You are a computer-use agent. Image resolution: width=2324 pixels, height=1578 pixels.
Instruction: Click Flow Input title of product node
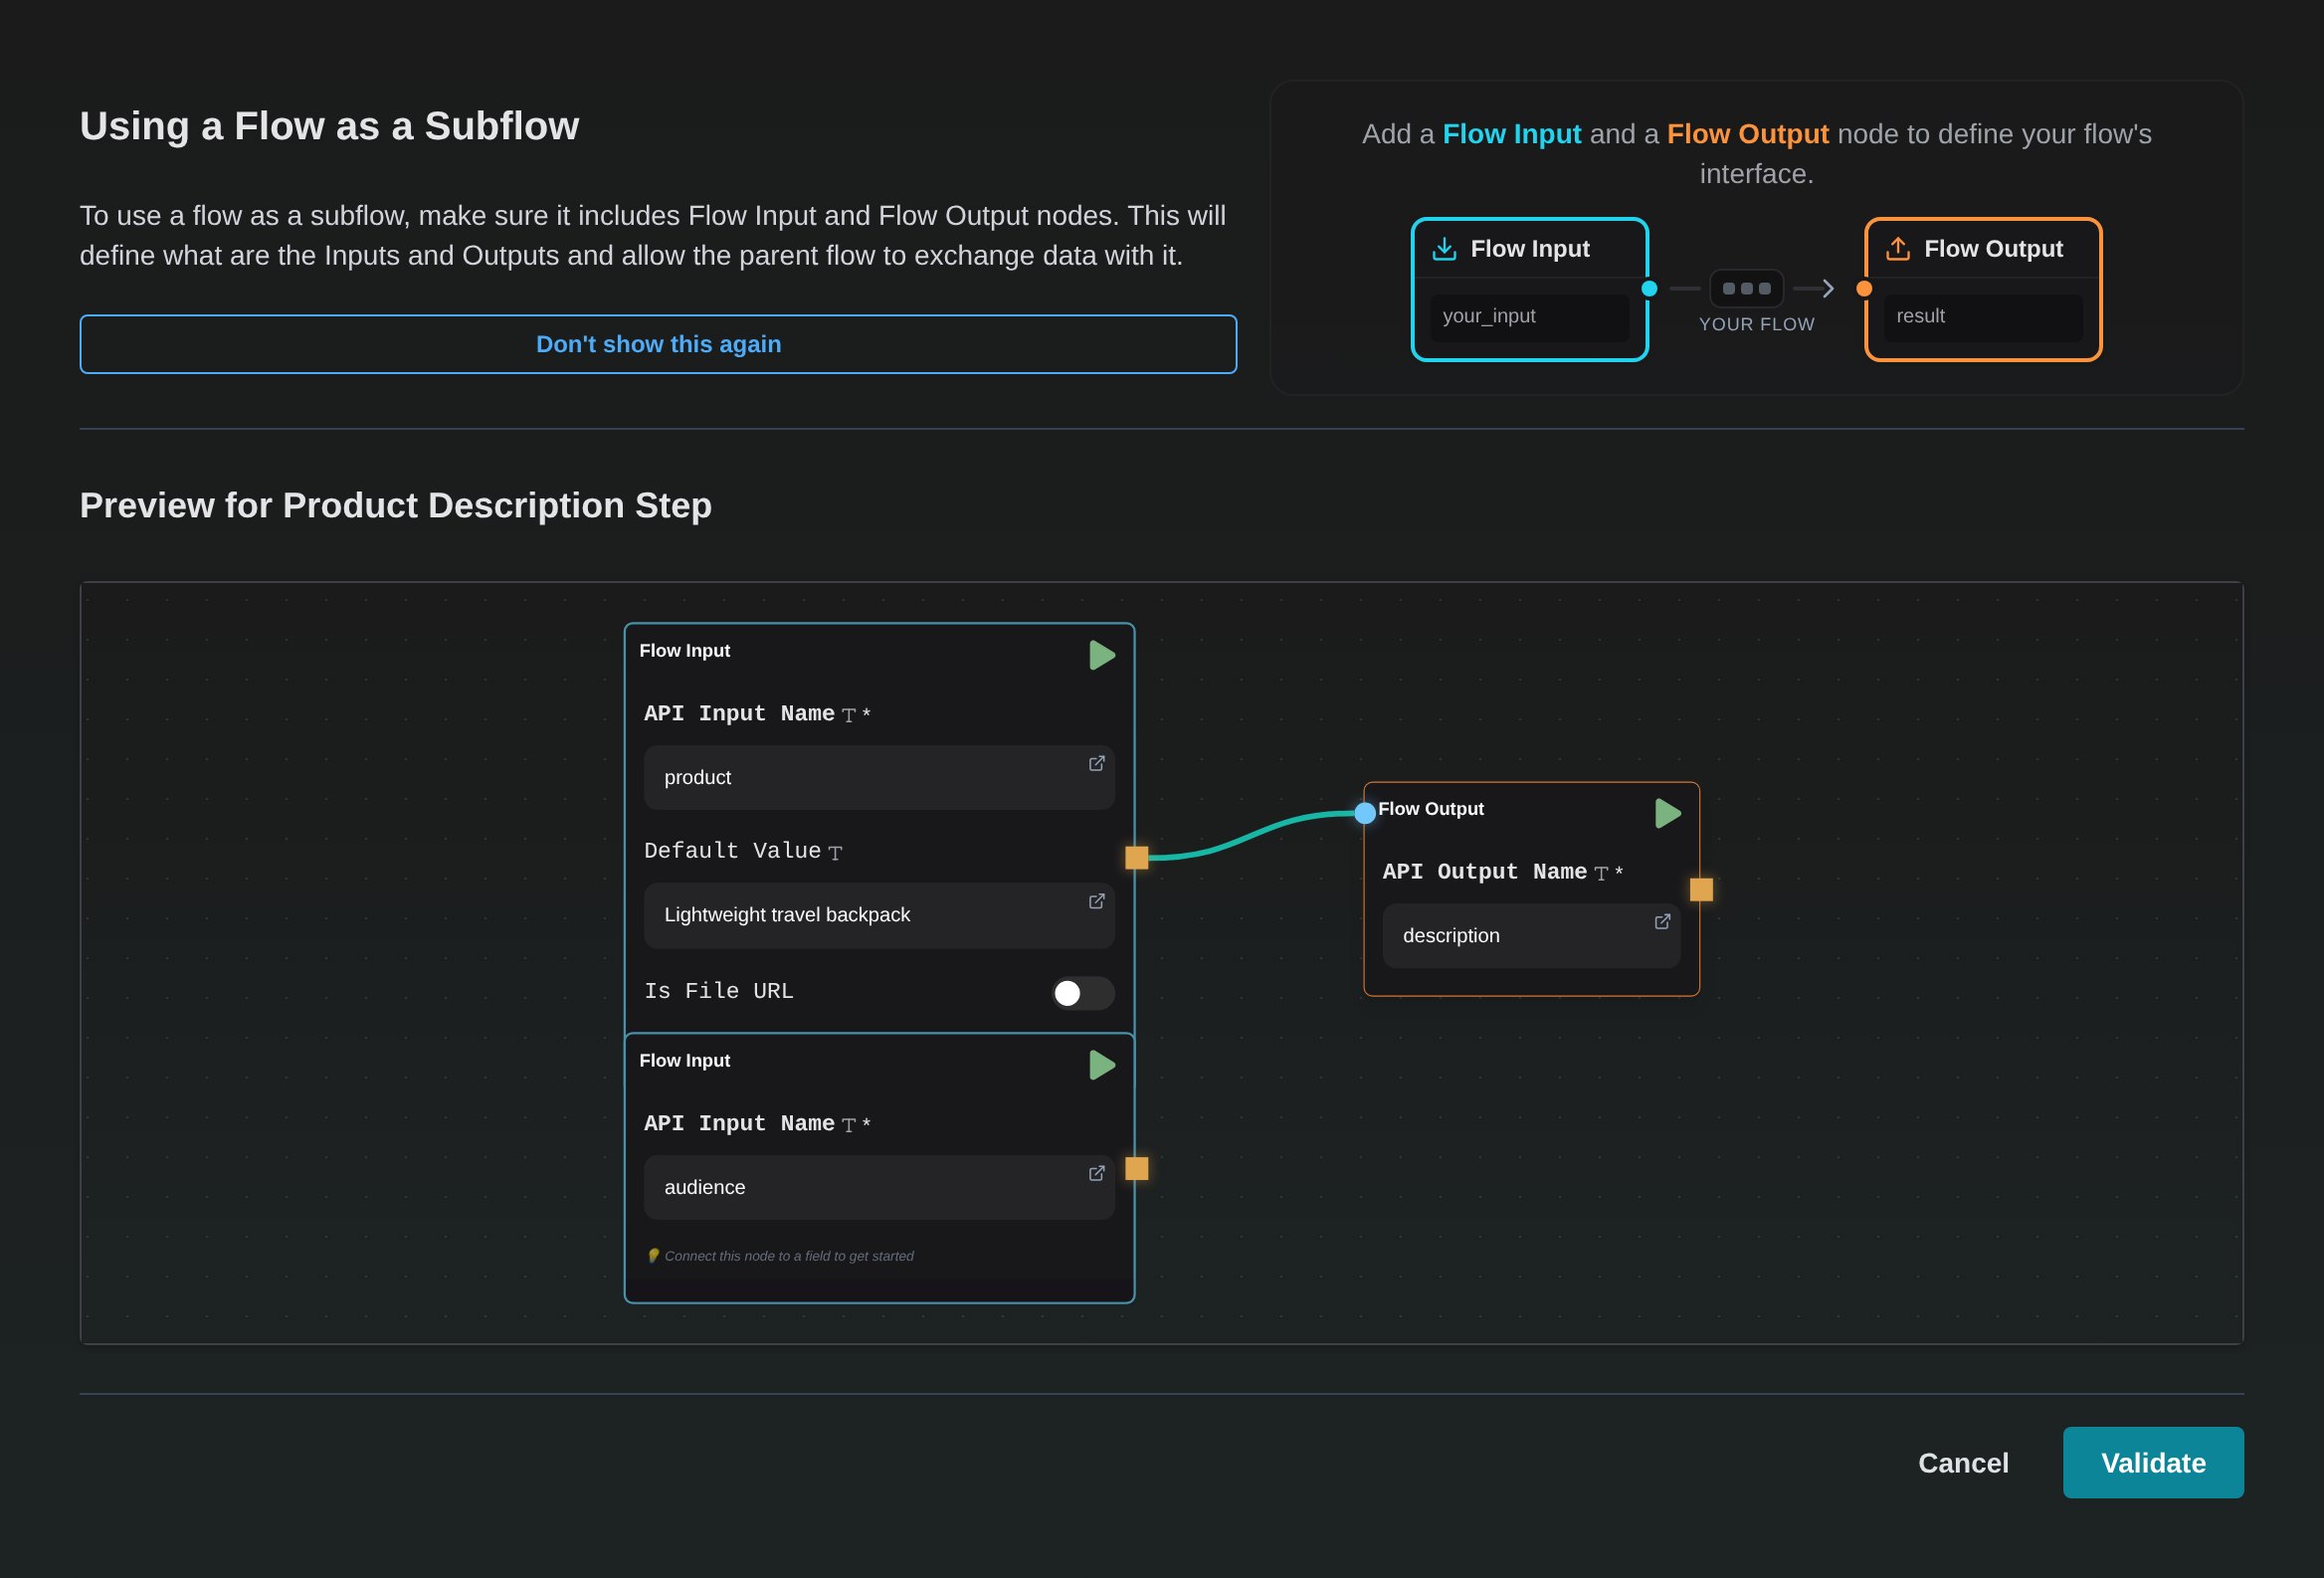(685, 651)
